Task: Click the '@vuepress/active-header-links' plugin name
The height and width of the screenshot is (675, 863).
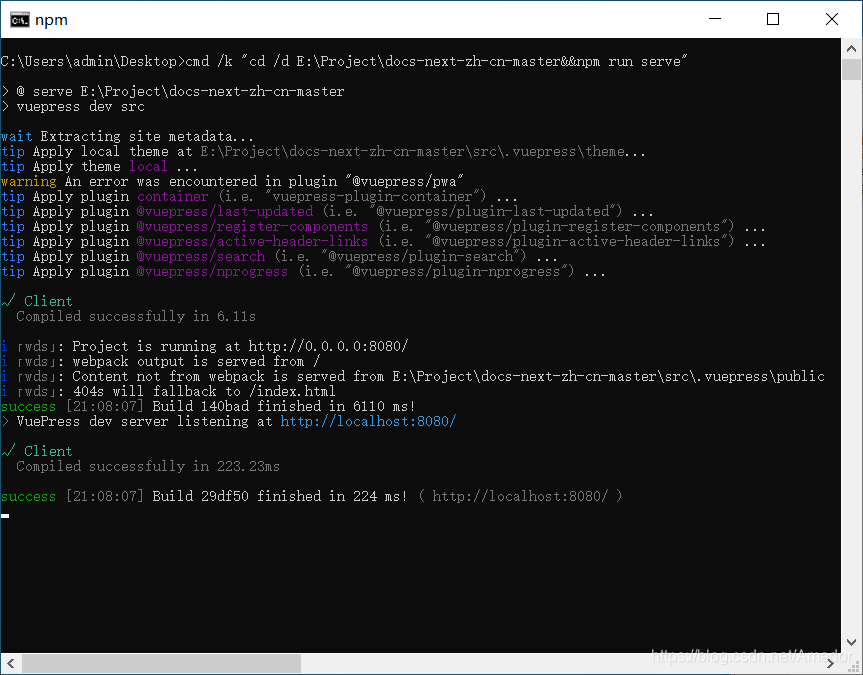Action: coord(252,241)
